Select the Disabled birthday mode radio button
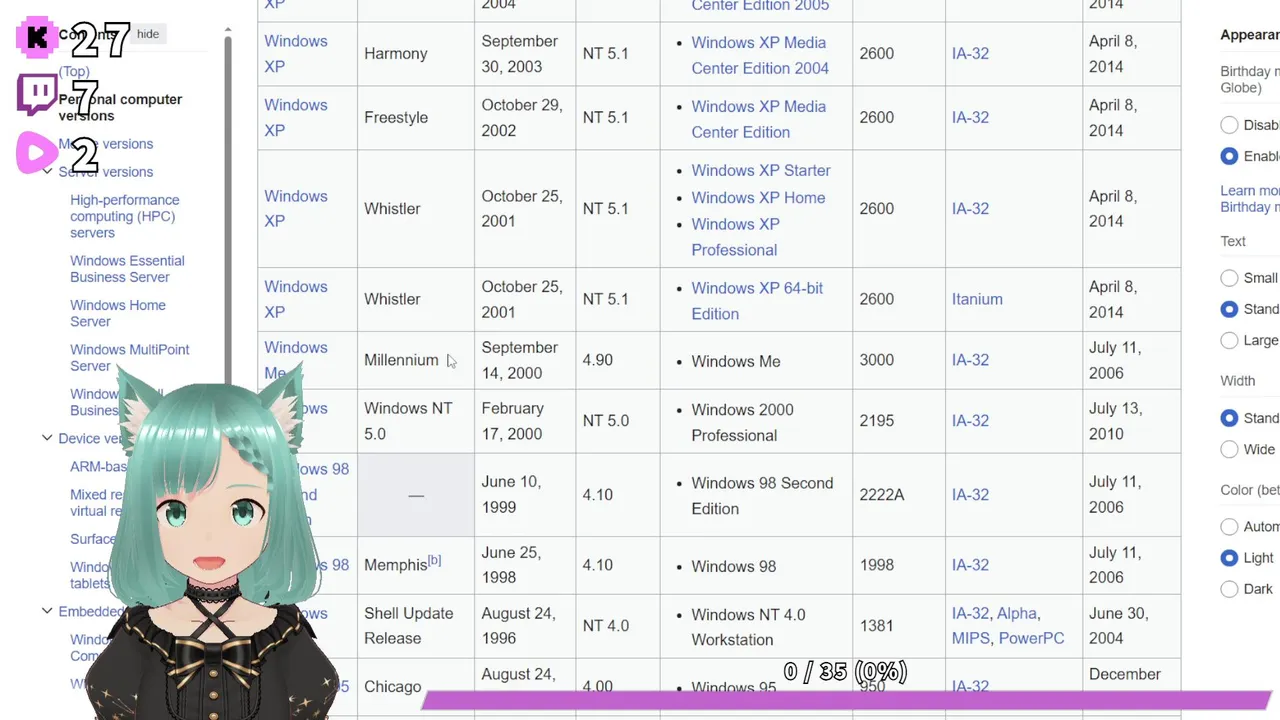The height and width of the screenshot is (720, 1280). [1229, 125]
